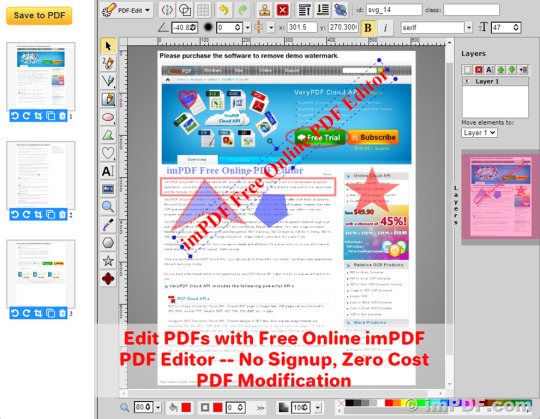Select the Star shape tool
The image size is (540, 419).
coord(108,261)
